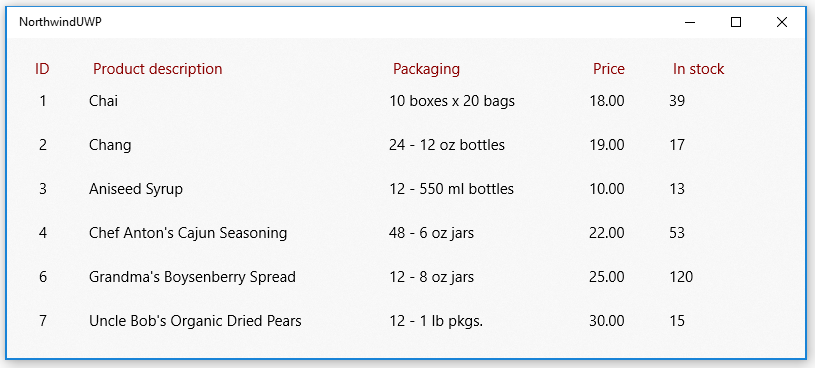Select Chef Anton's Cajun Seasoning row
Screen dimensions: 815x368
point(405,233)
